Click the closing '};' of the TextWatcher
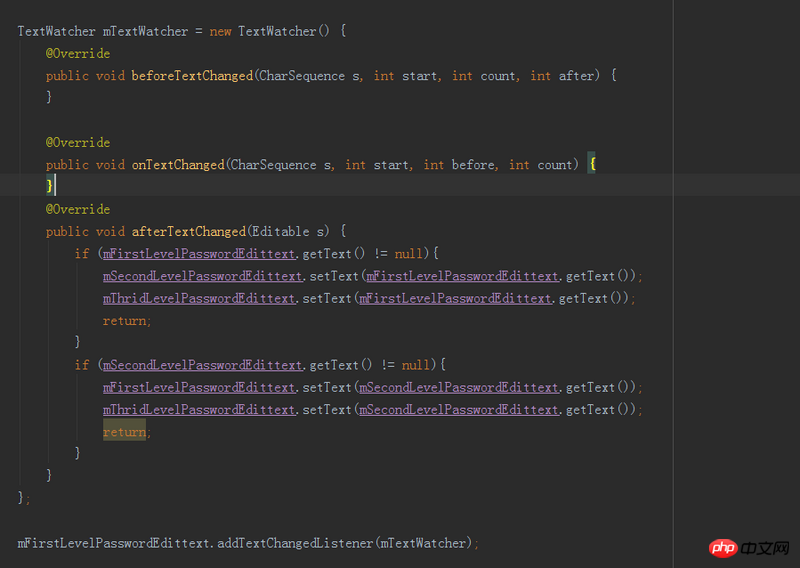Screen dimensions: 800x568 point(24,498)
